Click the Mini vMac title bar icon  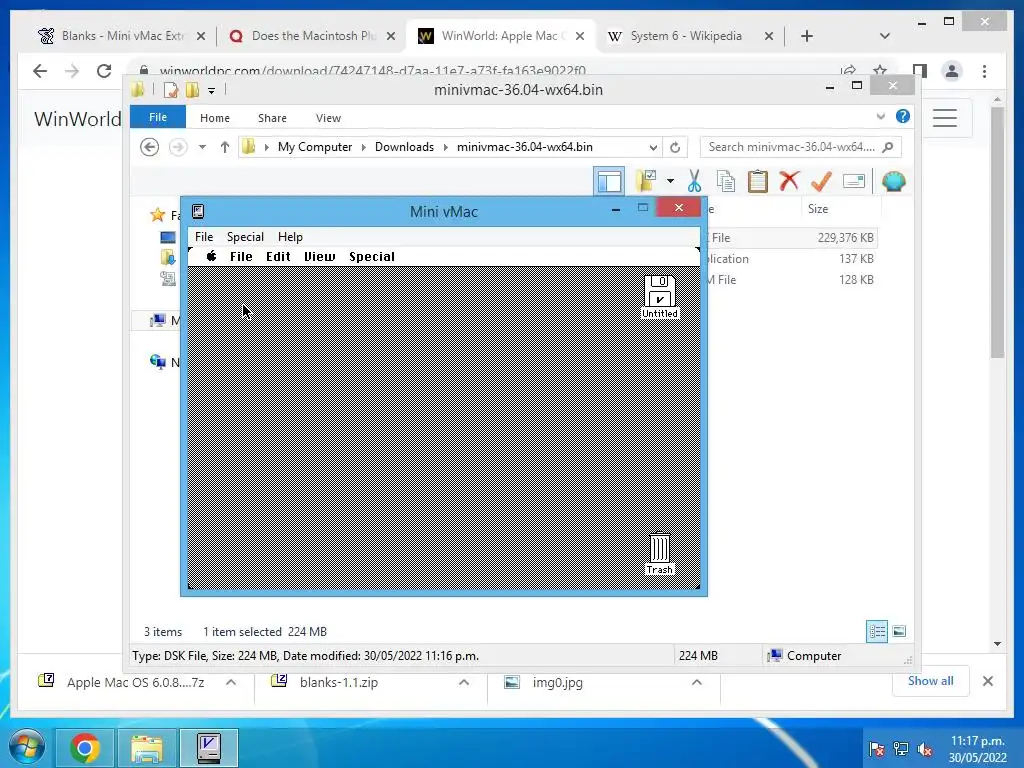(x=198, y=211)
